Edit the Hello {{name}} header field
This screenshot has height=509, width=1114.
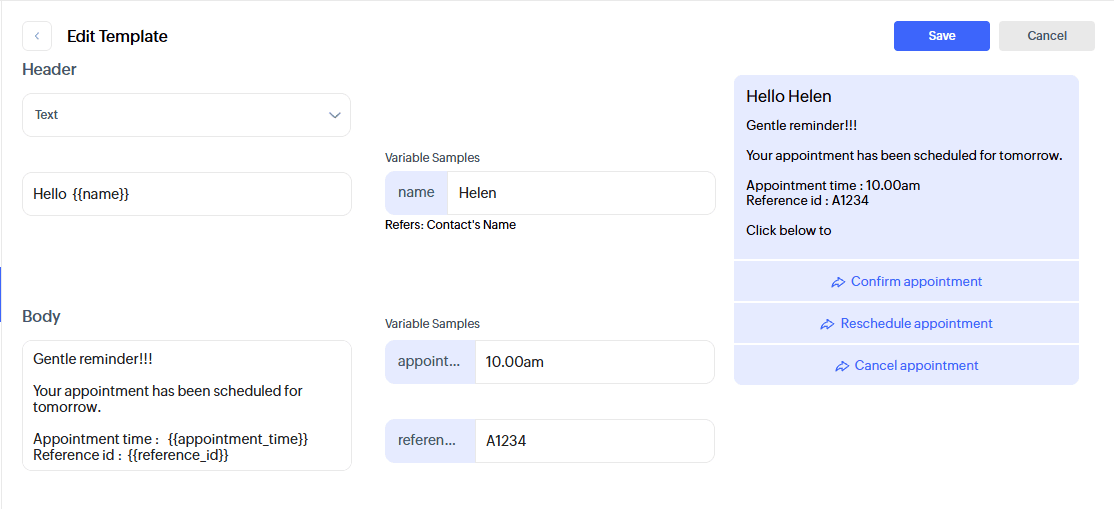tap(186, 194)
